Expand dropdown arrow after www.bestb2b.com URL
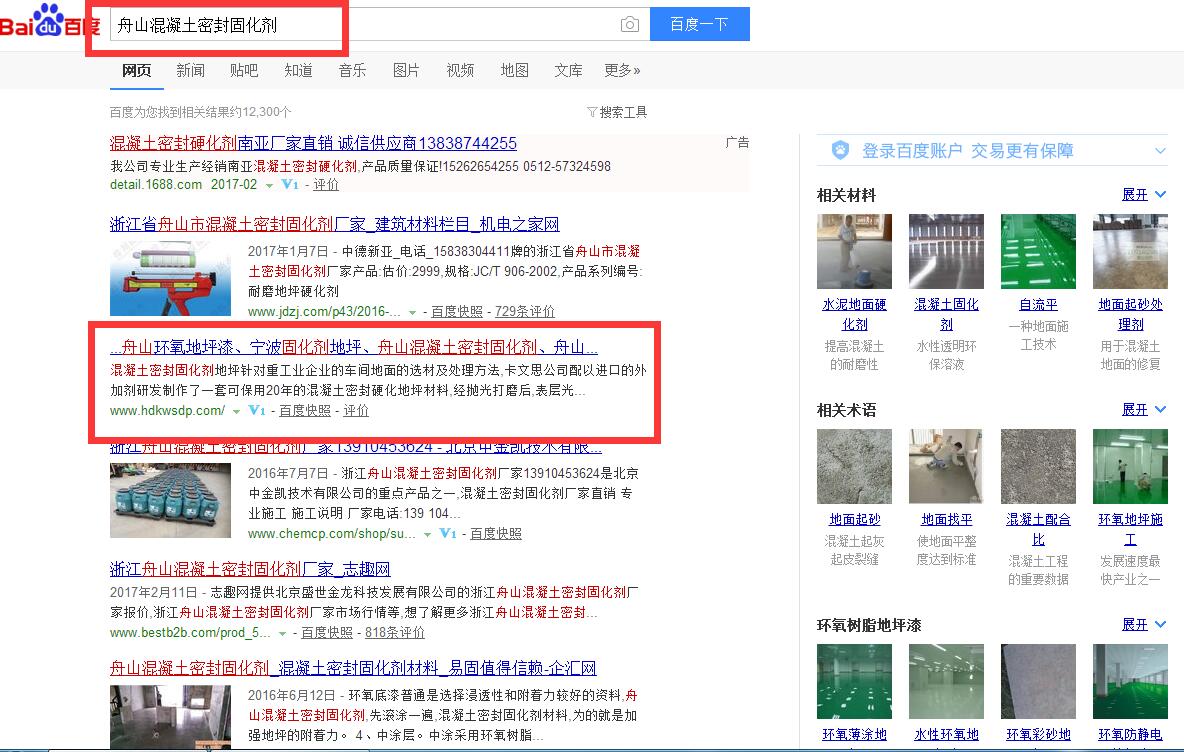The height and width of the screenshot is (752, 1184). coord(282,633)
